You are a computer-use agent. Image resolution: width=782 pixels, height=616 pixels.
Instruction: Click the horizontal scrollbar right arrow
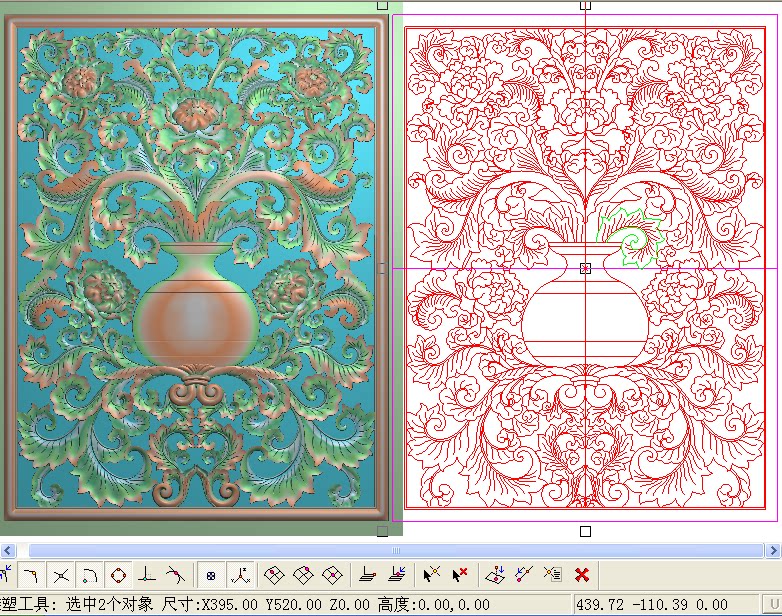click(x=774, y=551)
